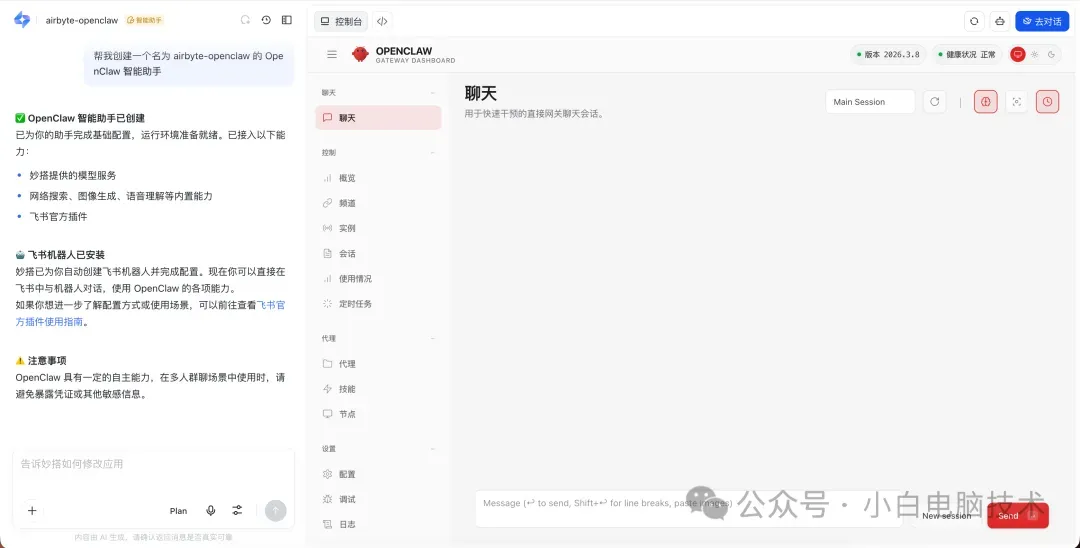Select 聊天 in the sidebar
This screenshot has width=1080, height=548.
click(378, 118)
